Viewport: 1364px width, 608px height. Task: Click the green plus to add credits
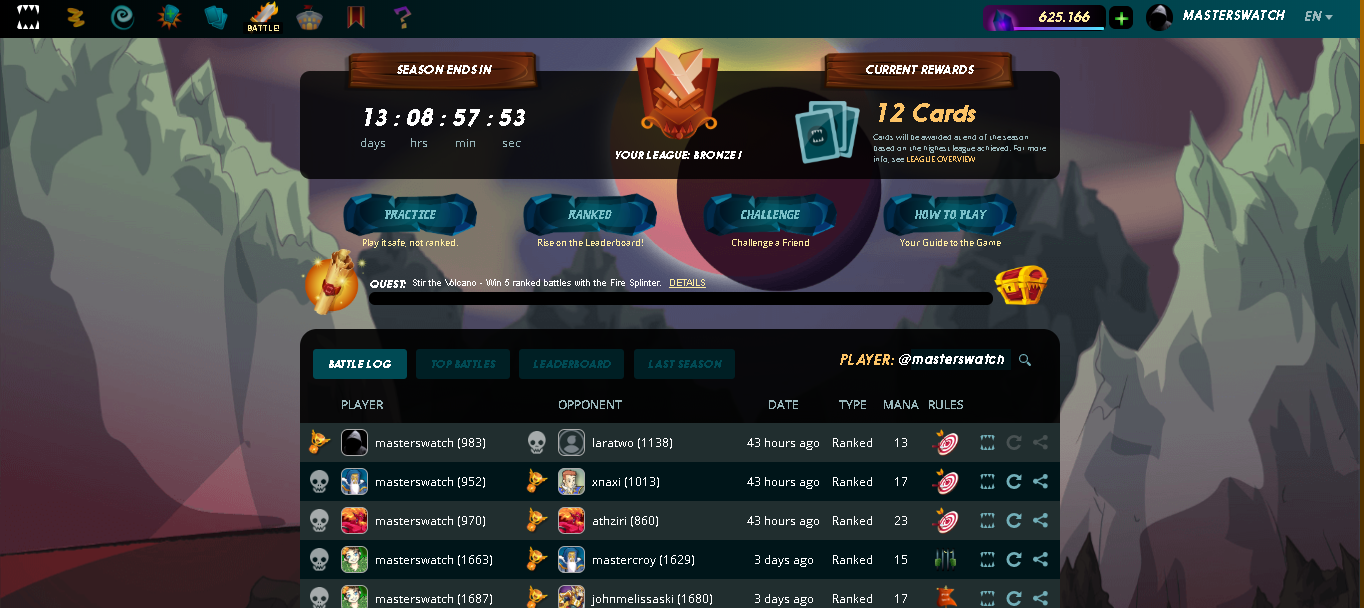[1121, 17]
